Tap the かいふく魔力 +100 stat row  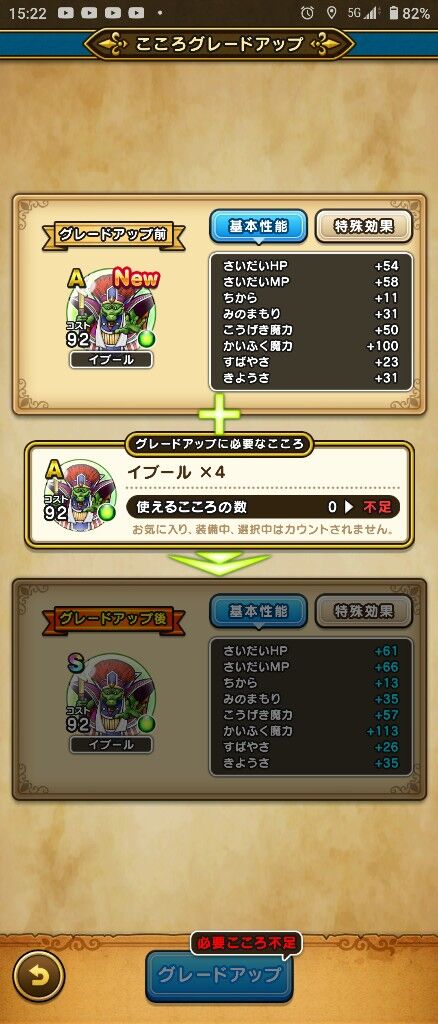pos(311,346)
